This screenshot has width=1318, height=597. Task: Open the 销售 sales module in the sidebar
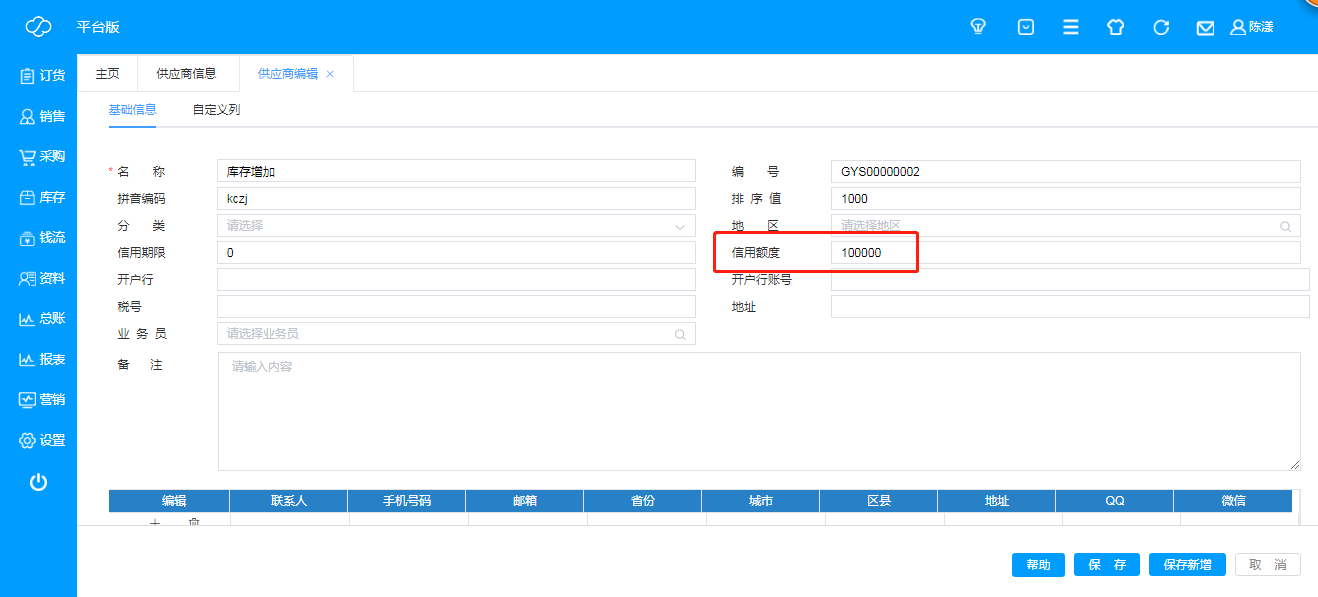[x=41, y=116]
